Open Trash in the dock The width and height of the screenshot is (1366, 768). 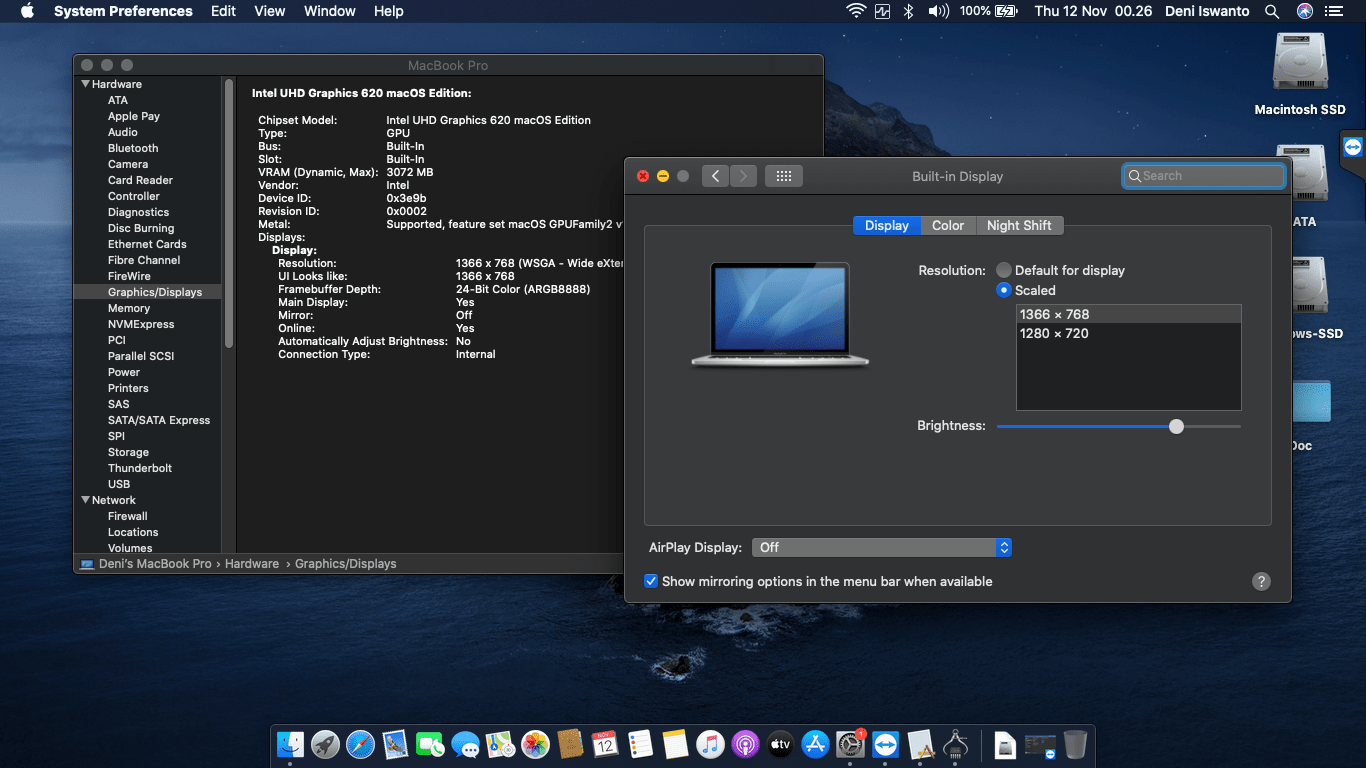click(1075, 744)
